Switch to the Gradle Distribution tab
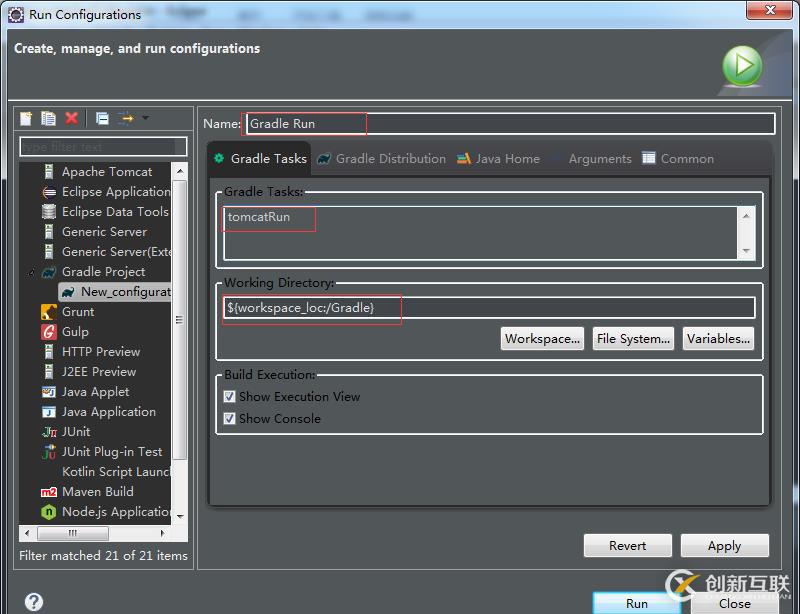Viewport: 800px width, 614px height. 381,159
